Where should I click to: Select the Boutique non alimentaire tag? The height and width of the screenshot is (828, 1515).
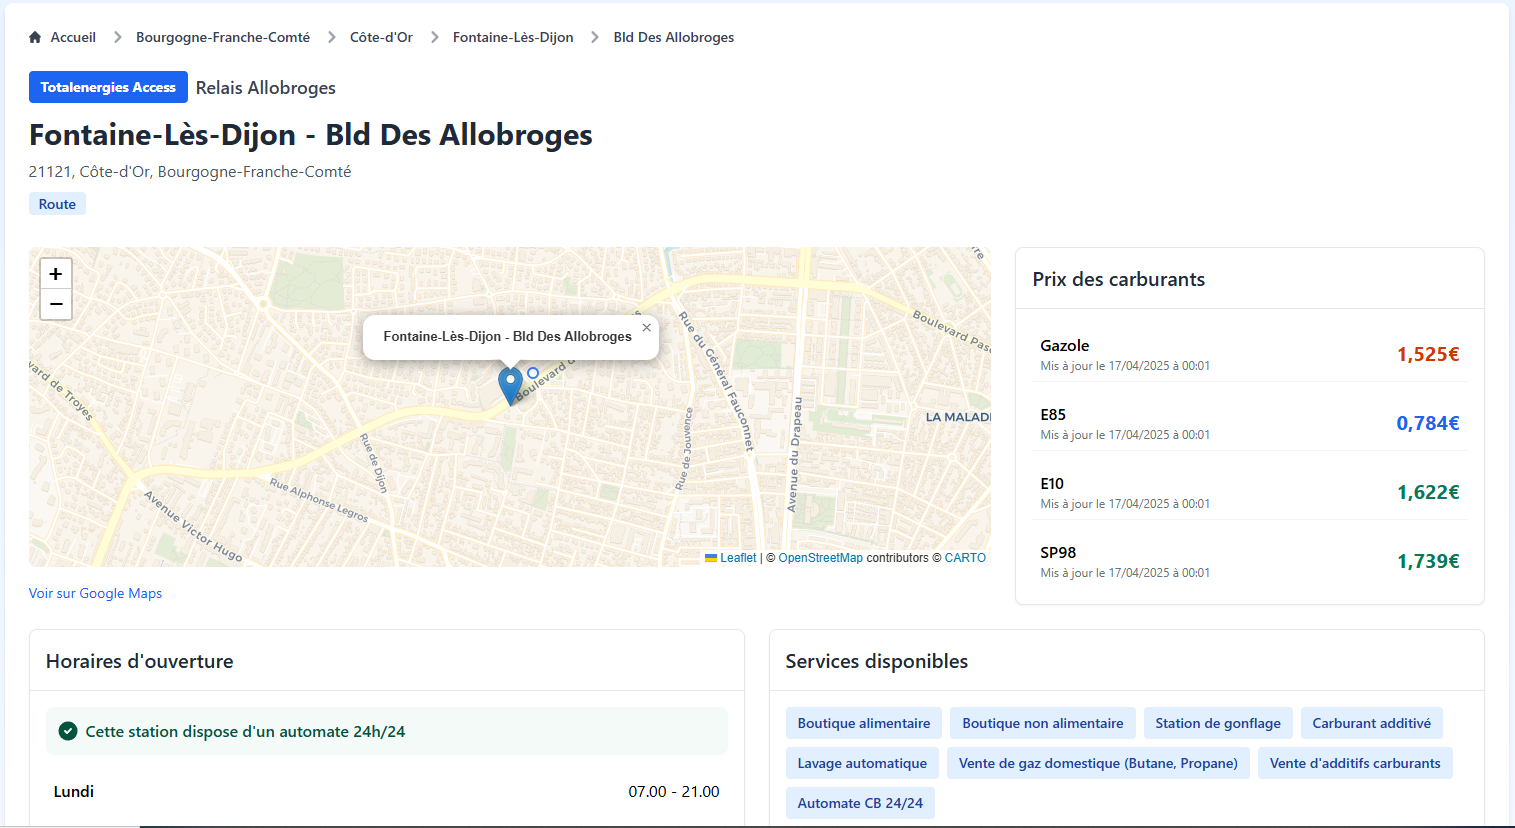[1043, 723]
